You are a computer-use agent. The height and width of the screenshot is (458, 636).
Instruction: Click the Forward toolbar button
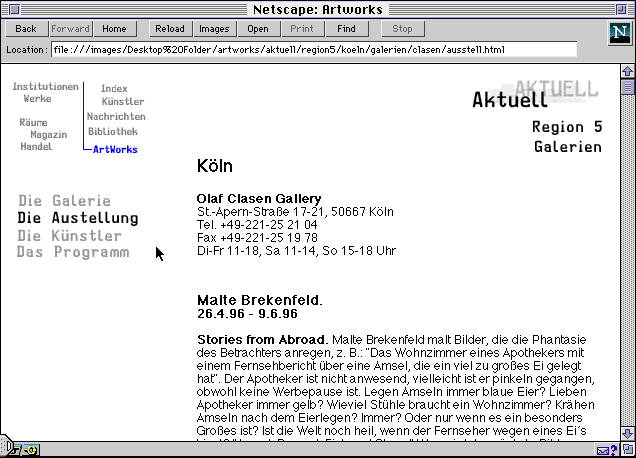click(x=71, y=29)
